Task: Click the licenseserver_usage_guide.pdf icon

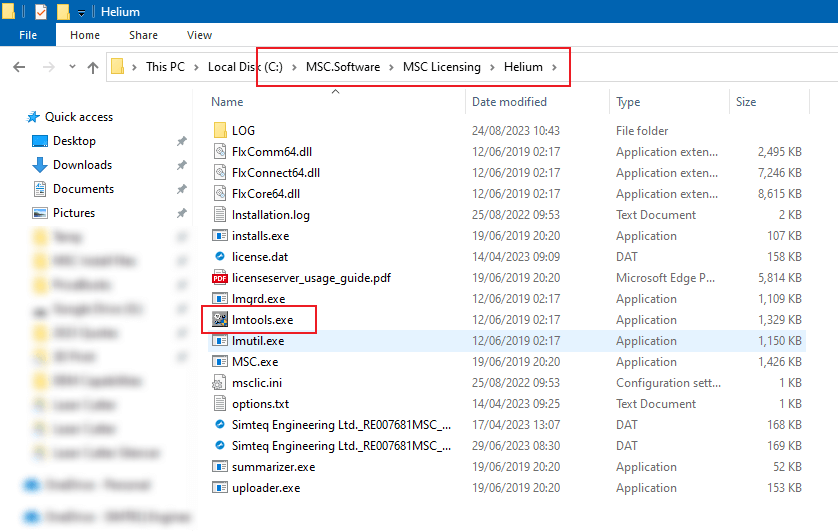Action: coord(220,278)
